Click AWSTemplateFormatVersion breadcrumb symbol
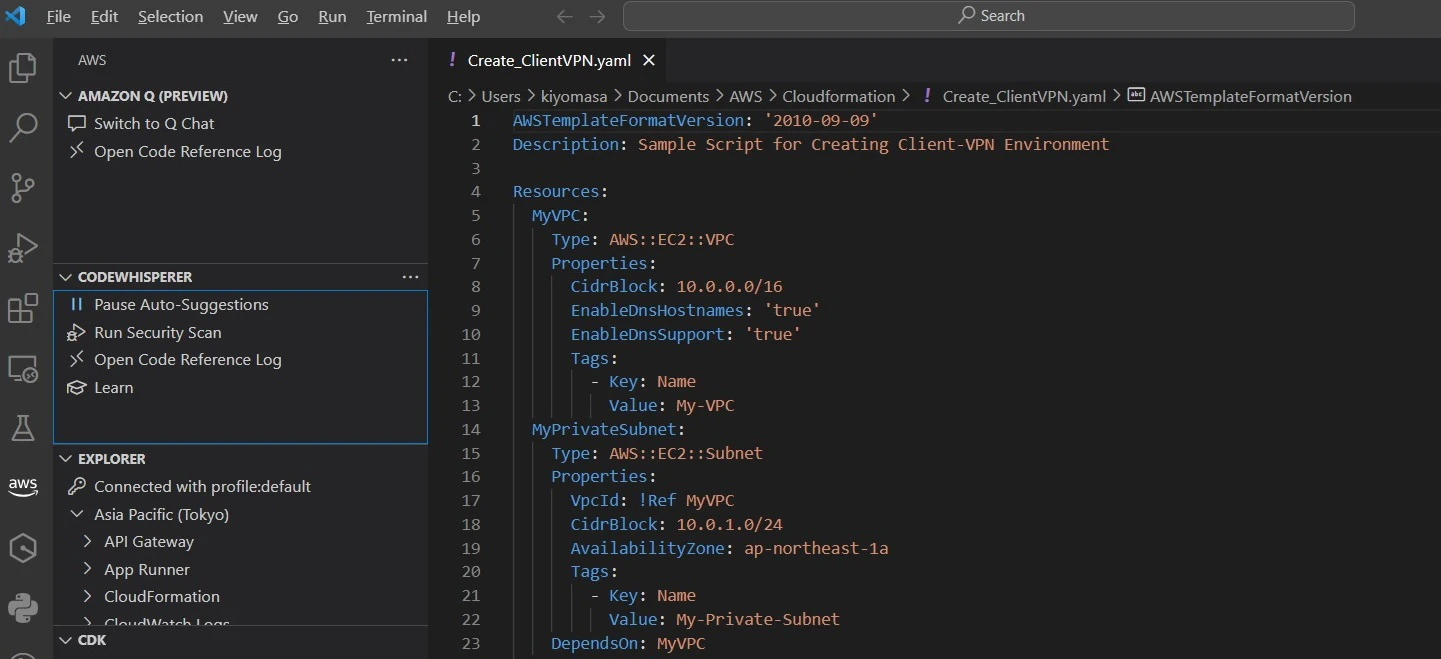 tap(1250, 96)
